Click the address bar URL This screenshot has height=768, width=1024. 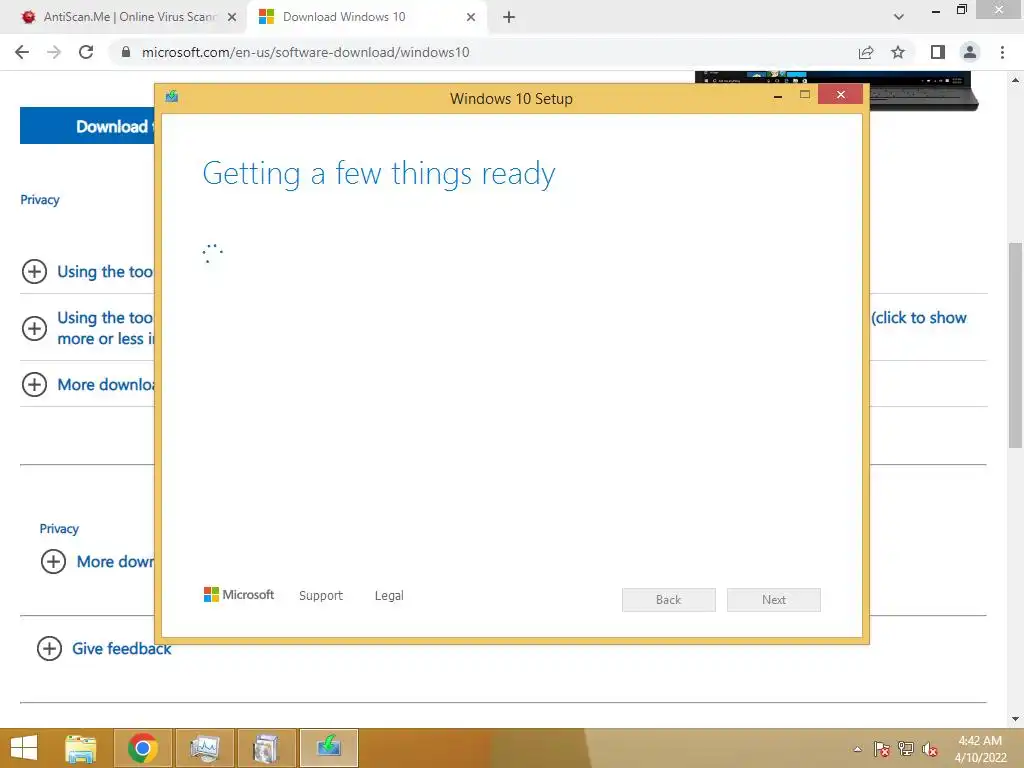[x=305, y=52]
